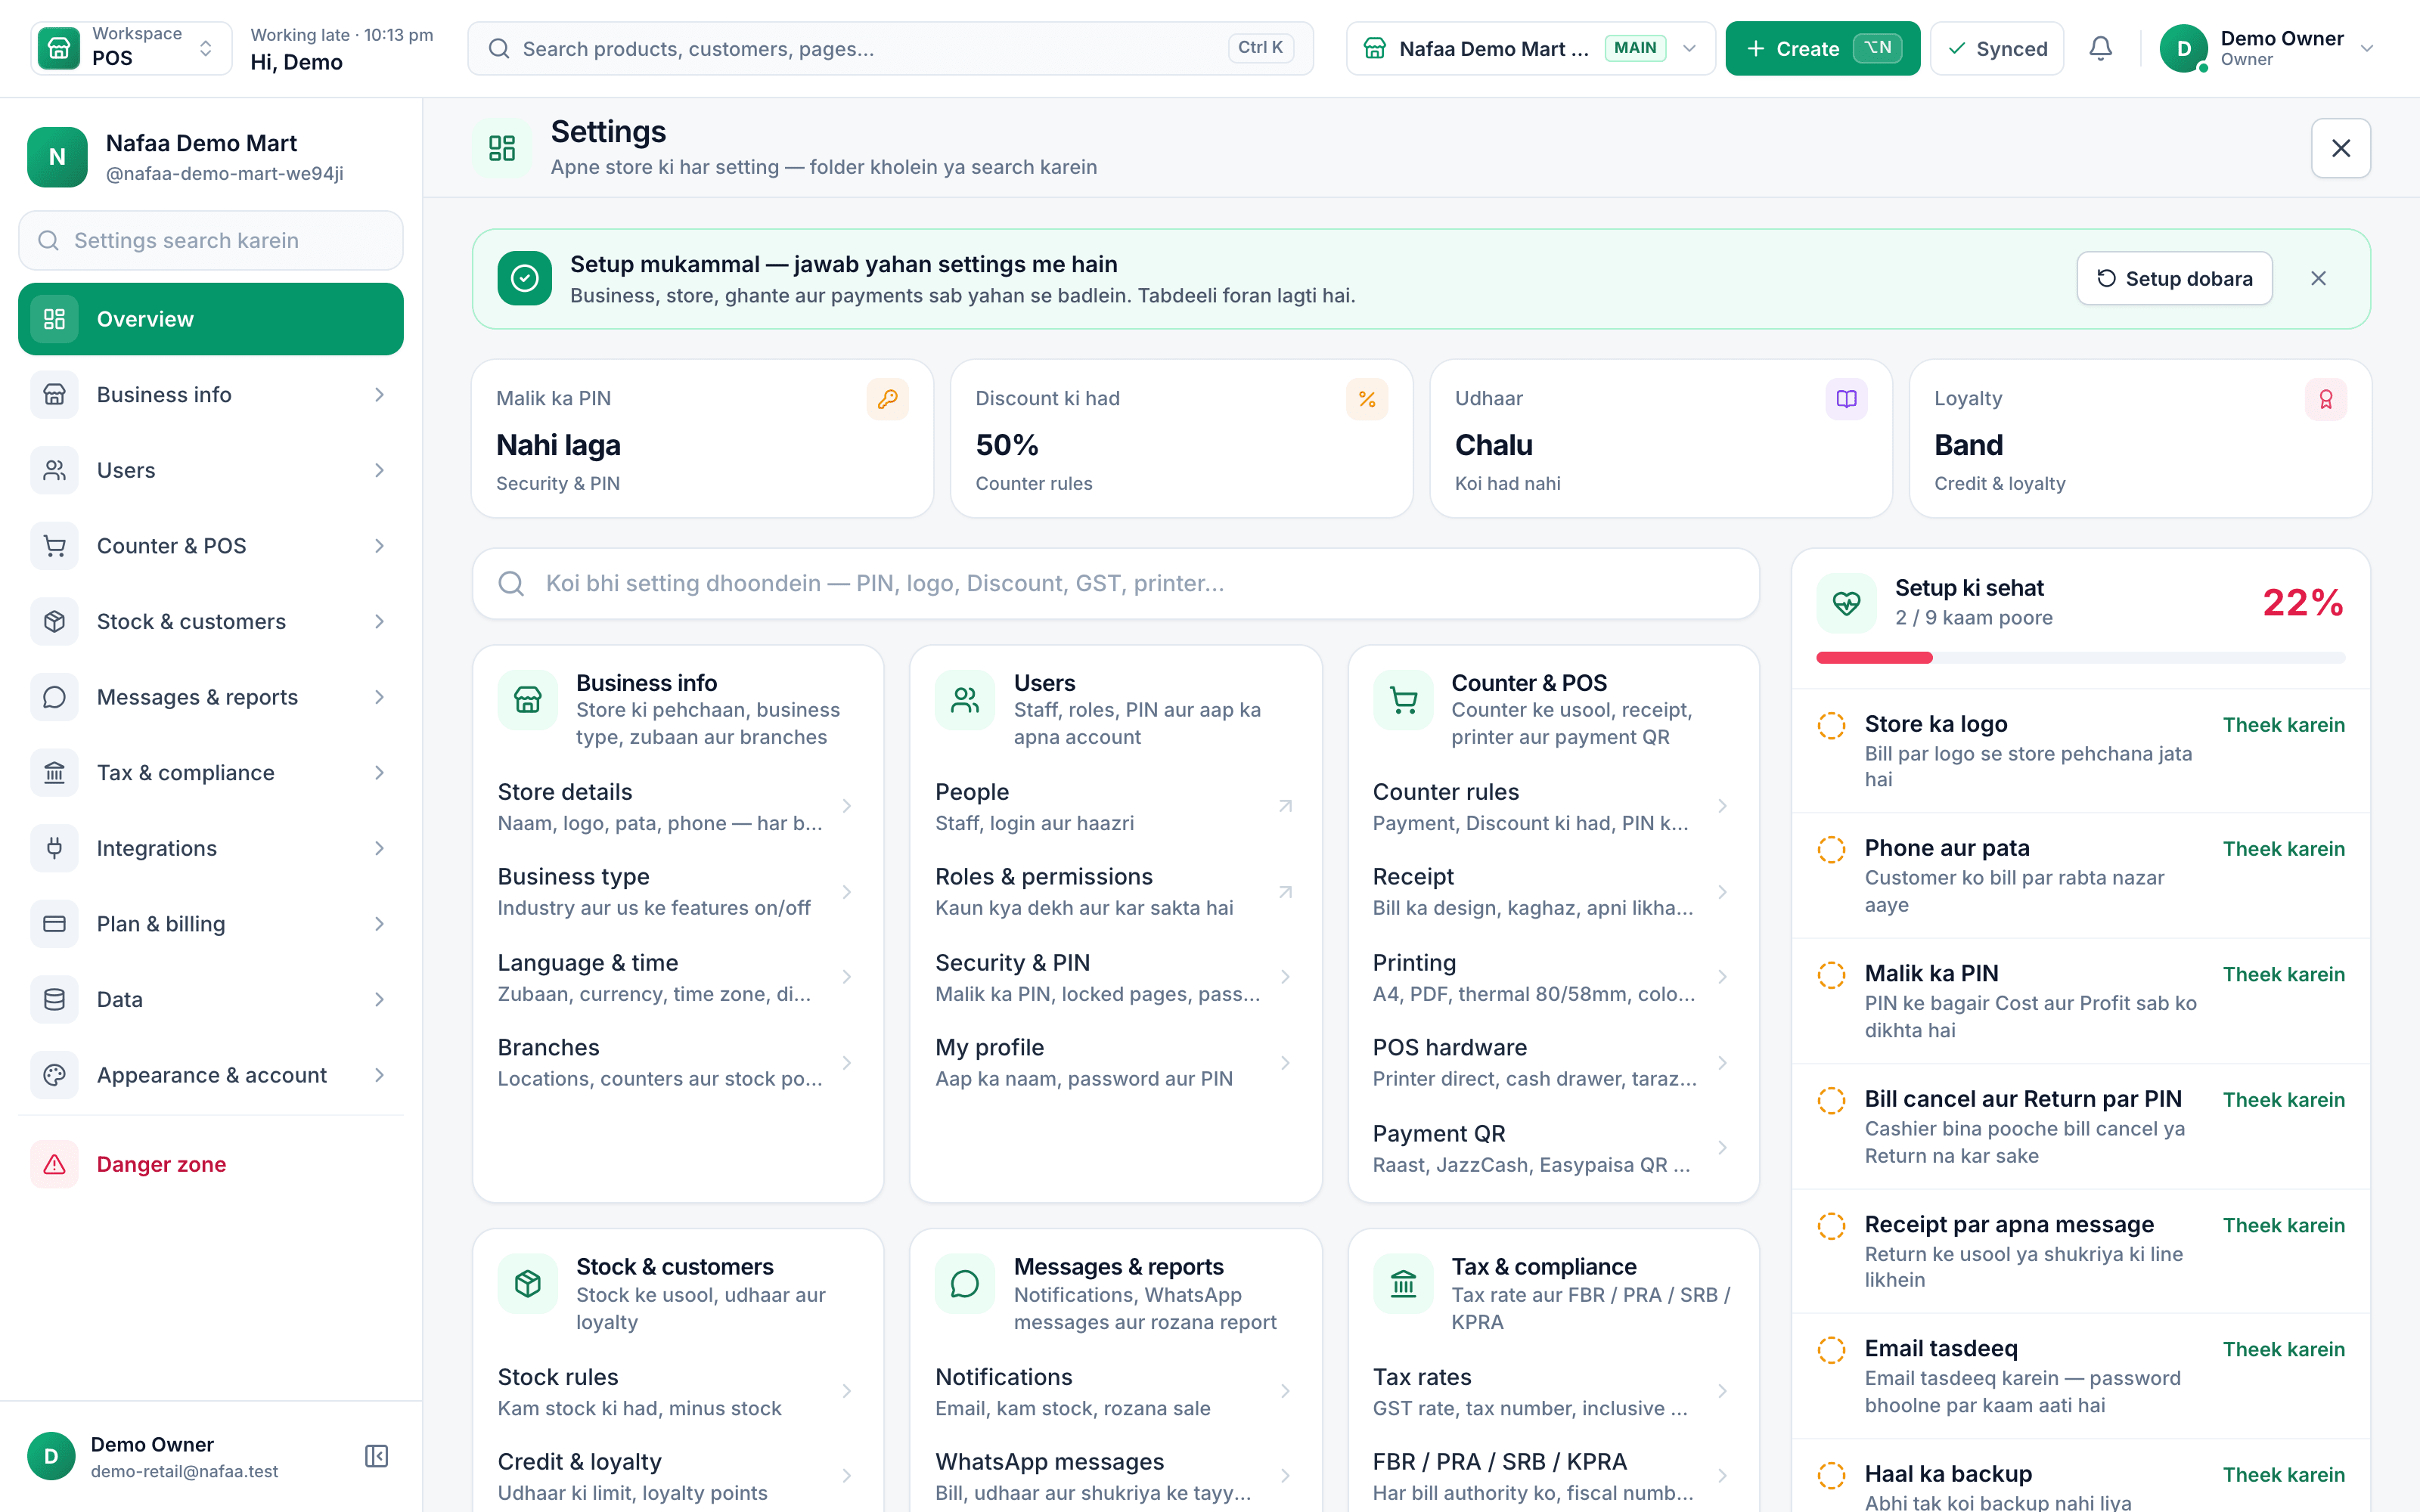
Task: Open the Nafaa Demo Mart branch dropdown
Action: click(1530, 48)
